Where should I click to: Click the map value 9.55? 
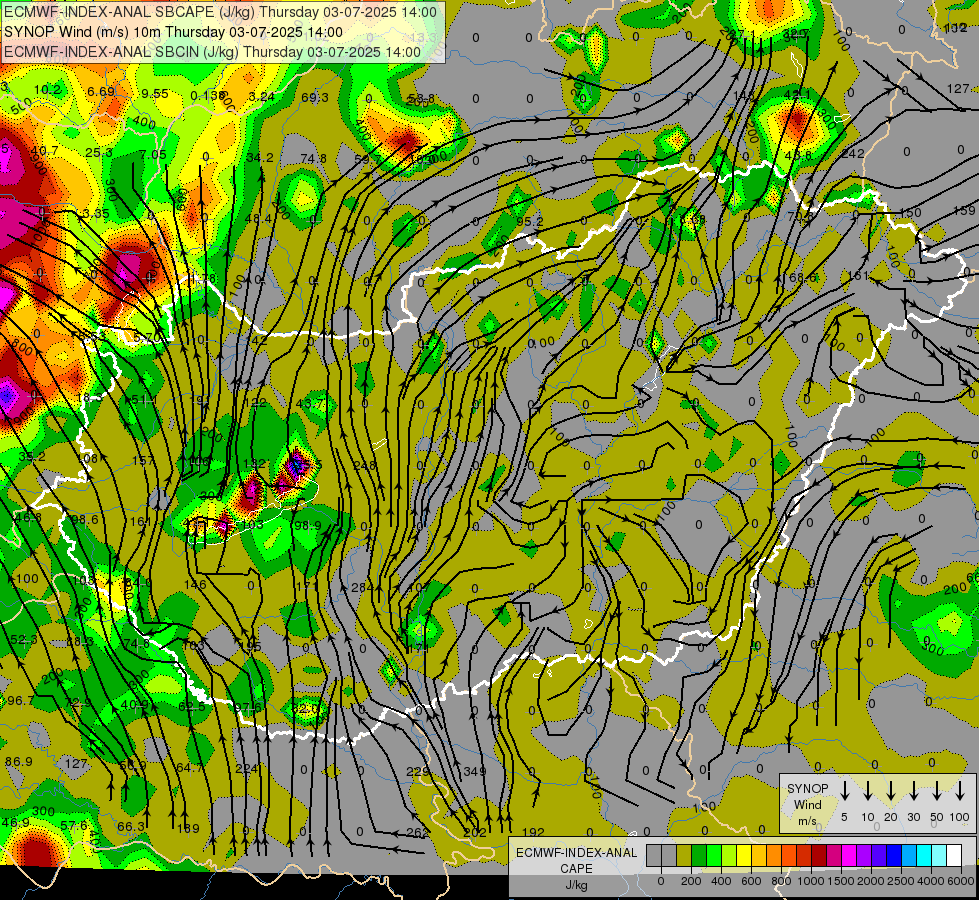click(155, 94)
